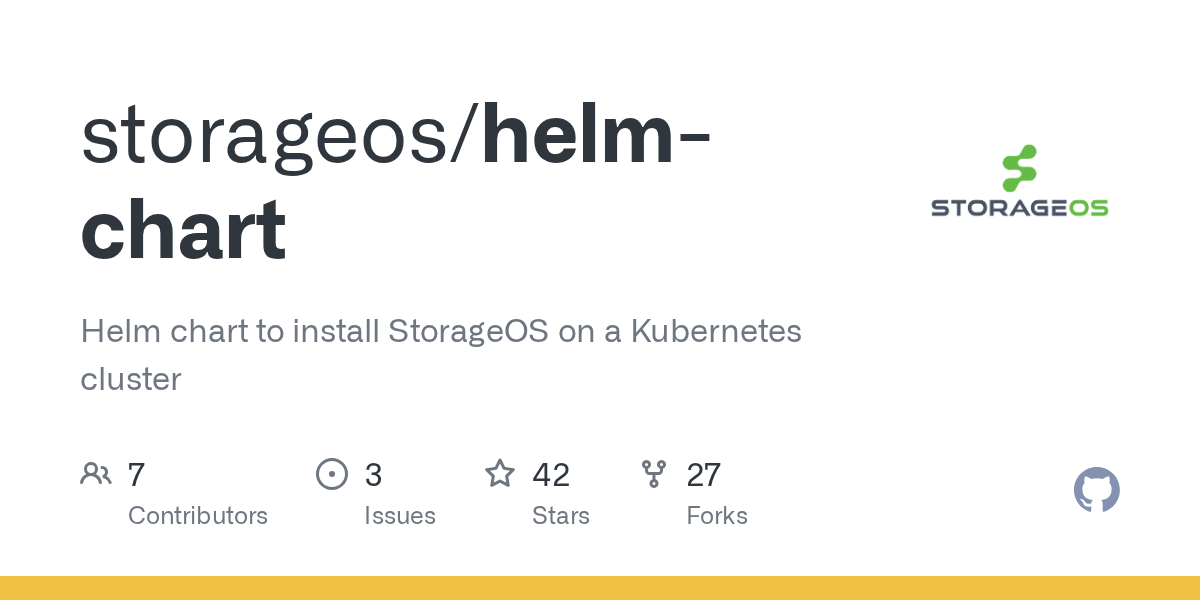
Task: Click the green StorageOS S symbol
Action: (x=1019, y=168)
